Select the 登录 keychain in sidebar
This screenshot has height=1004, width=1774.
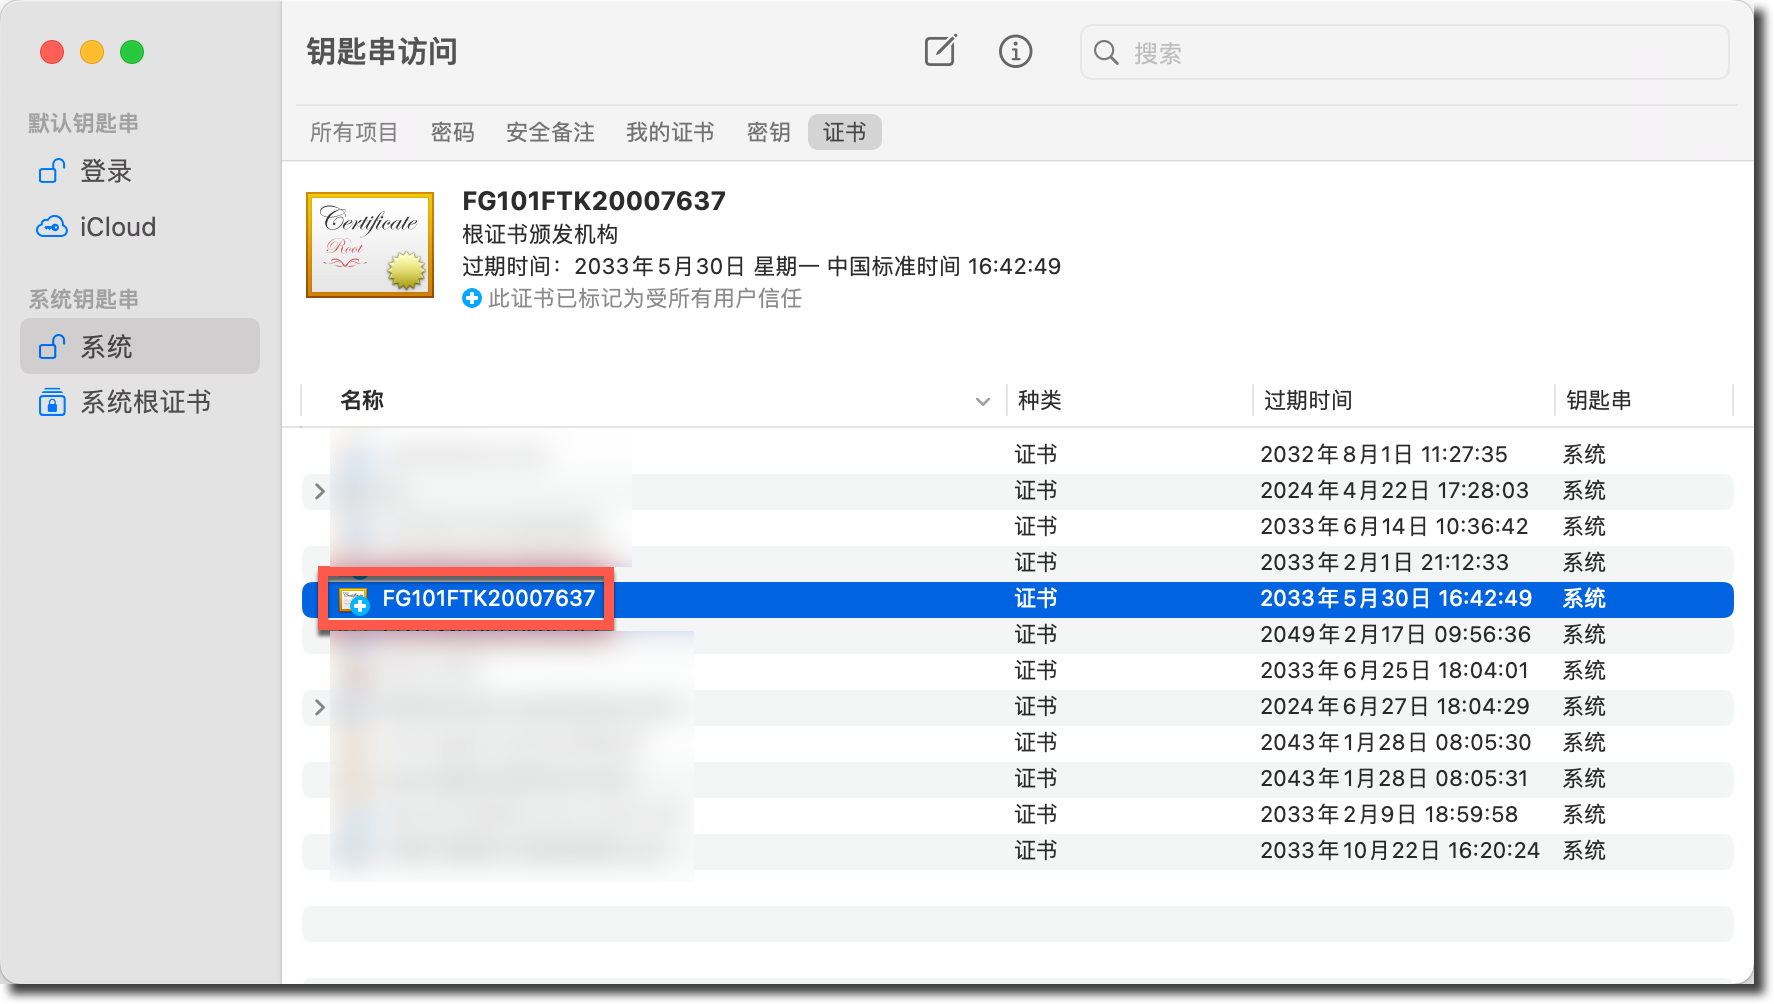106,171
